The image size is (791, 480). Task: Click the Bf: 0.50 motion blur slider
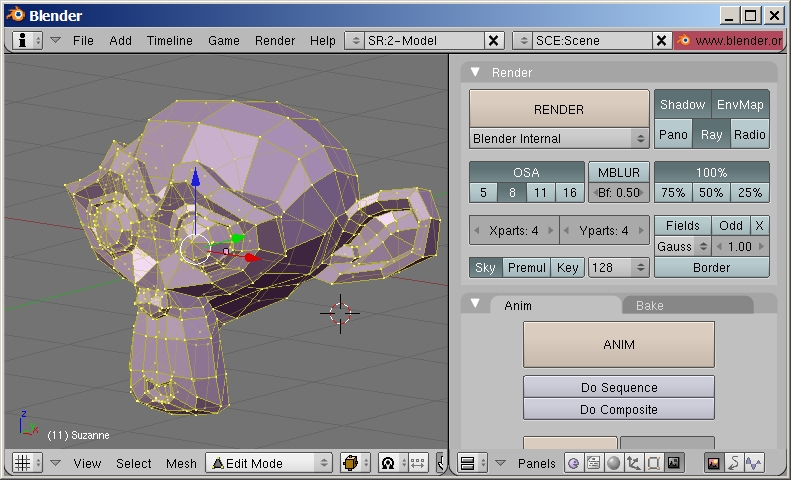click(x=617, y=192)
